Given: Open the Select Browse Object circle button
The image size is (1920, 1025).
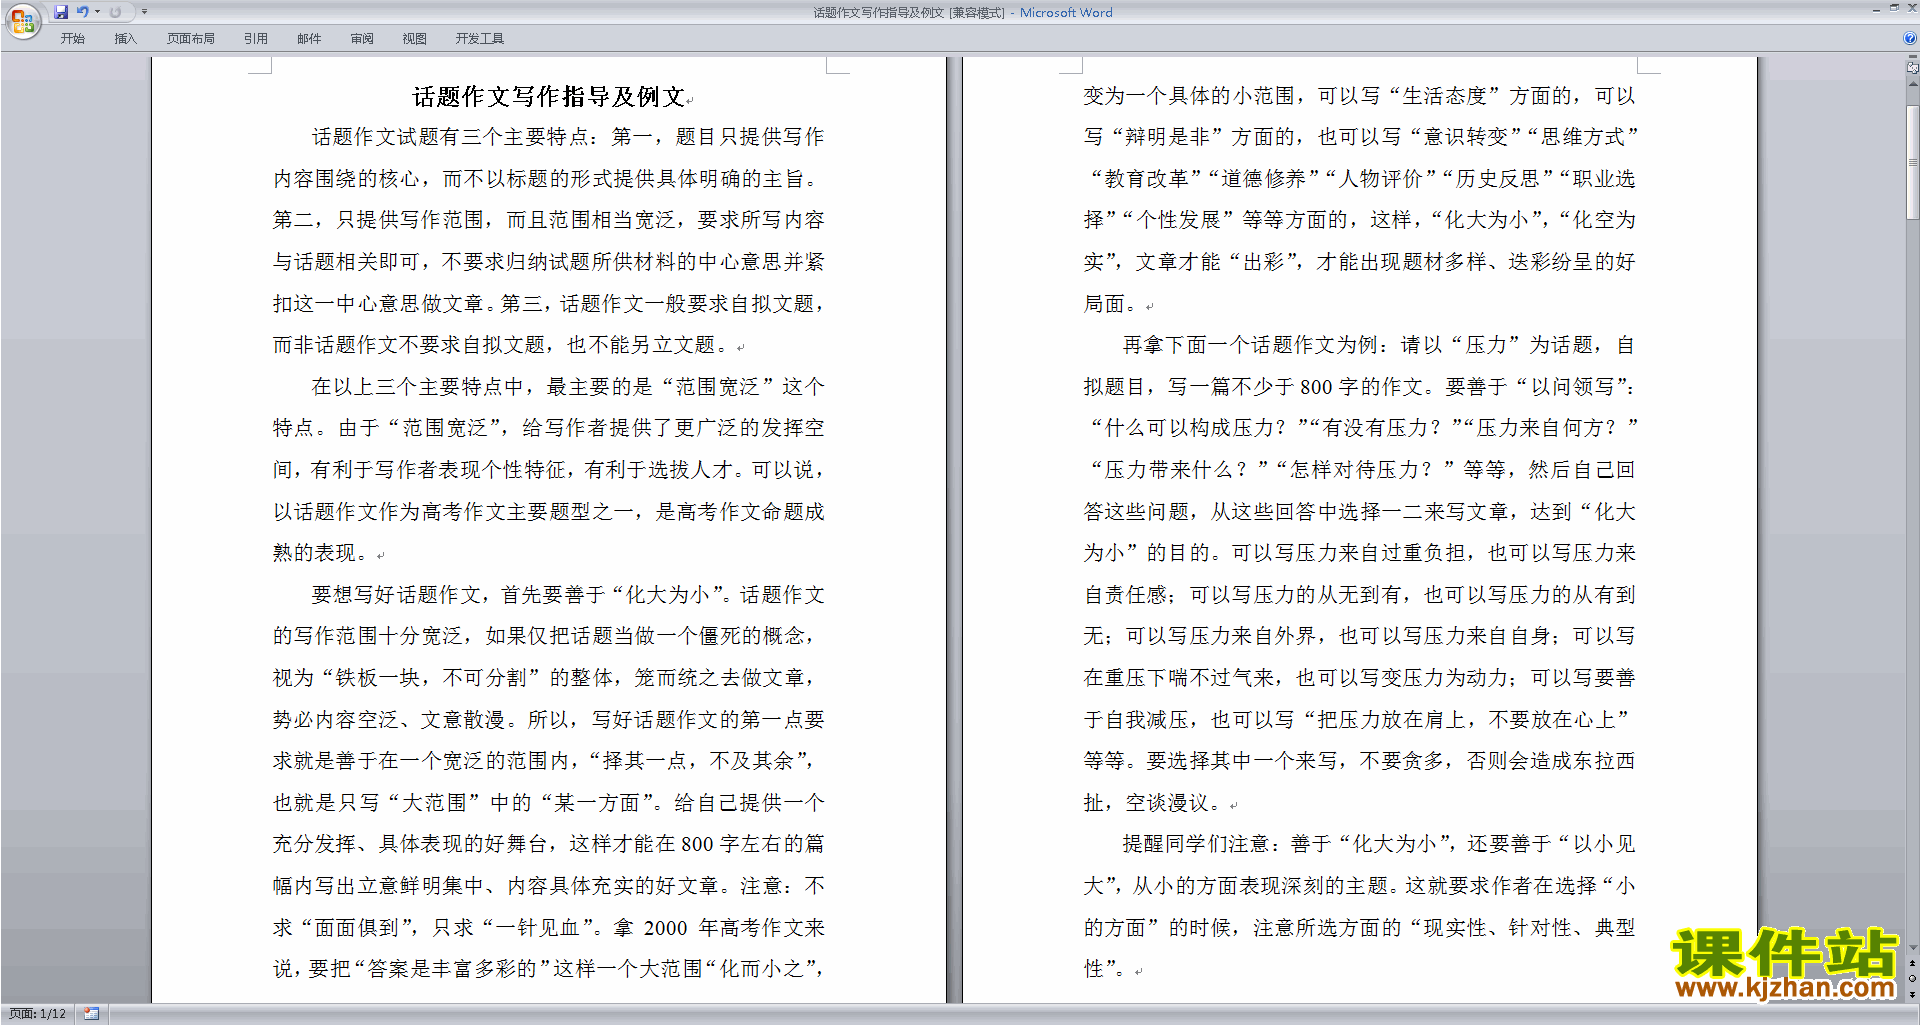Looking at the screenshot, I should click(1912, 979).
